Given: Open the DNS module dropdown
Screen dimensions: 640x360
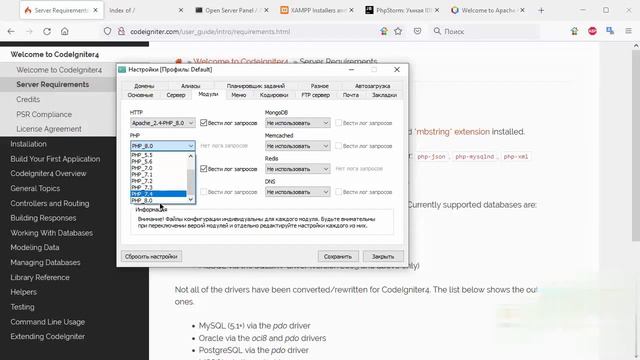Looking at the screenshot, I should pos(297,192).
